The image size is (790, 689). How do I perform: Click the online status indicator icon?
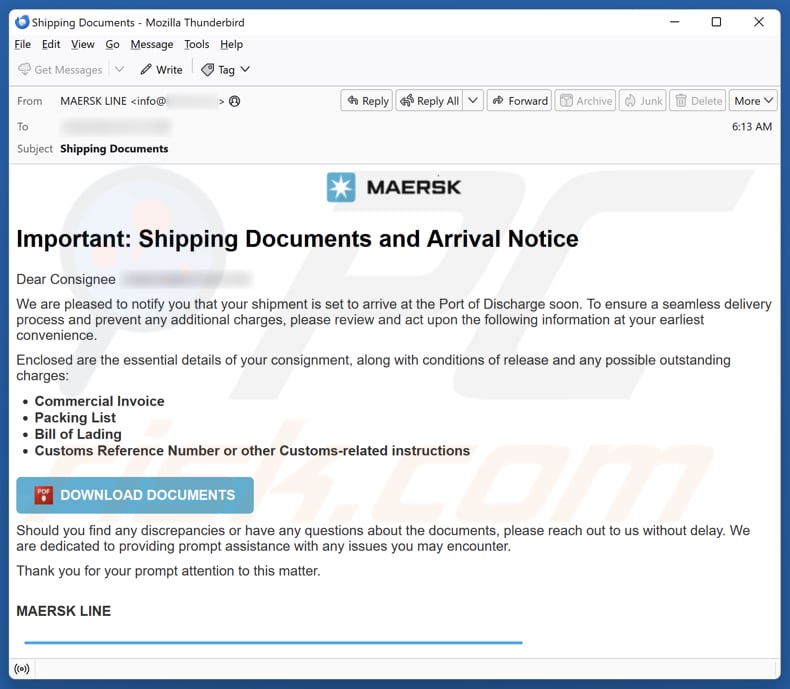point(22,669)
